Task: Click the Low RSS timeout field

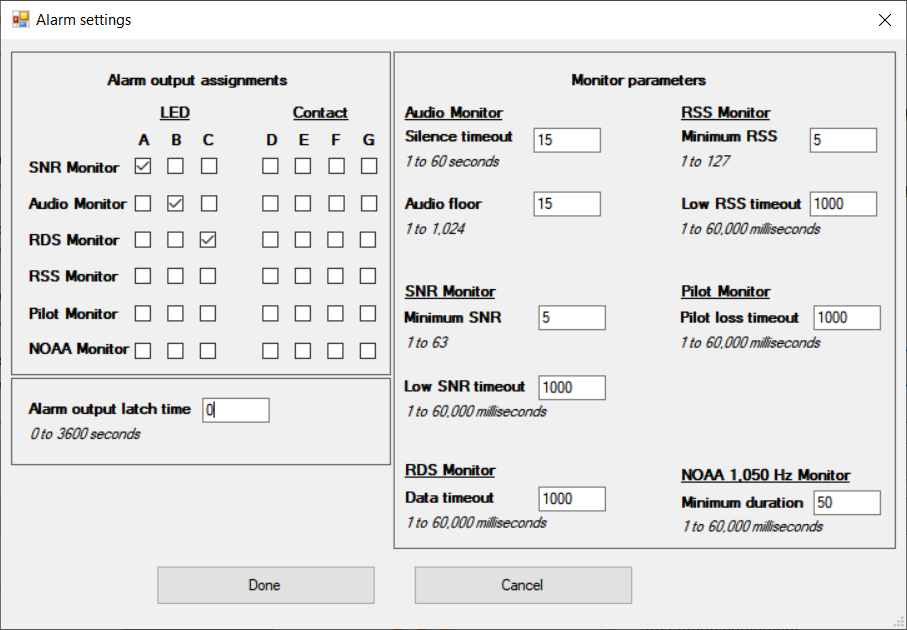Action: click(843, 204)
